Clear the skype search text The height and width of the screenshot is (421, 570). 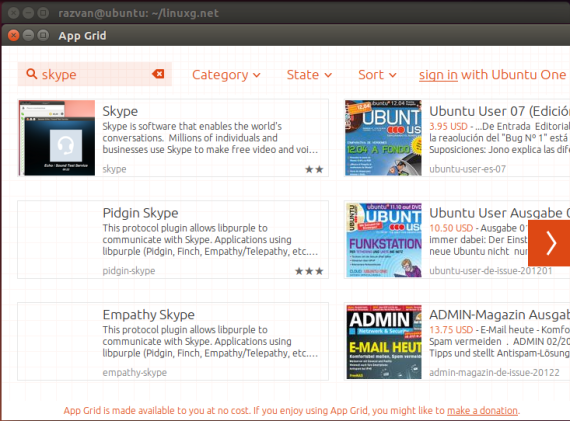click(x=158, y=74)
